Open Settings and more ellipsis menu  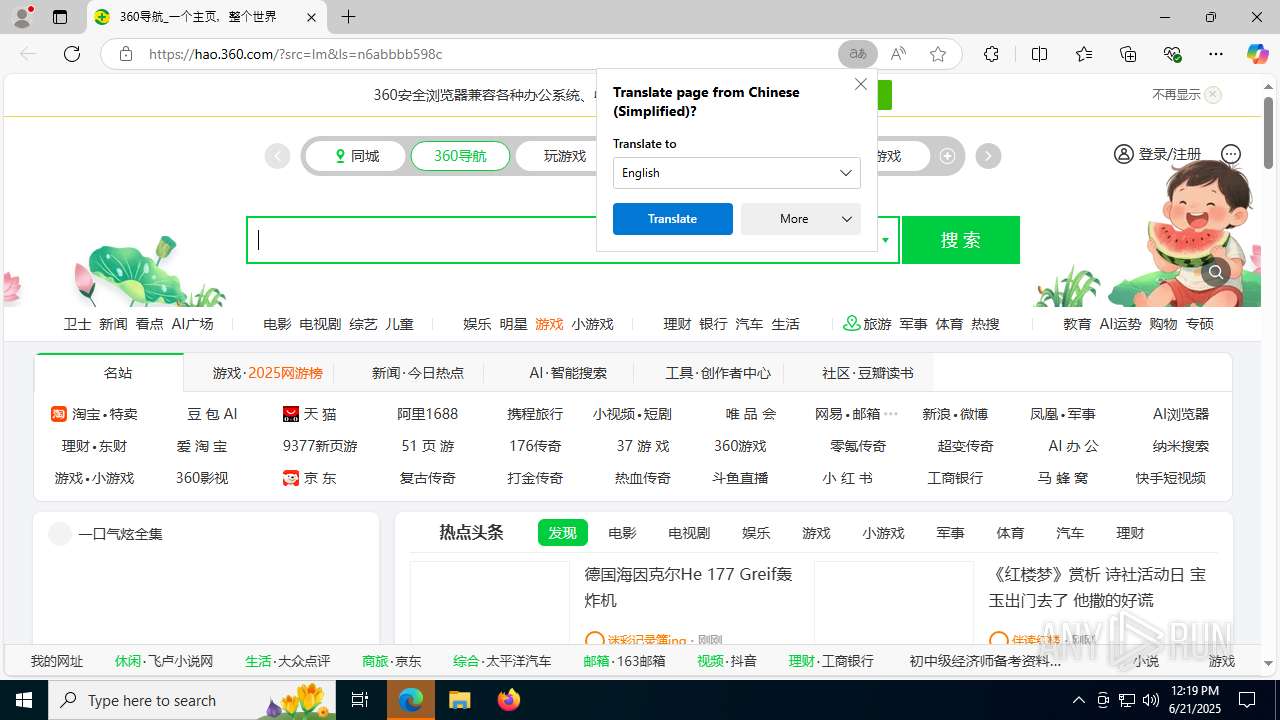1216,54
